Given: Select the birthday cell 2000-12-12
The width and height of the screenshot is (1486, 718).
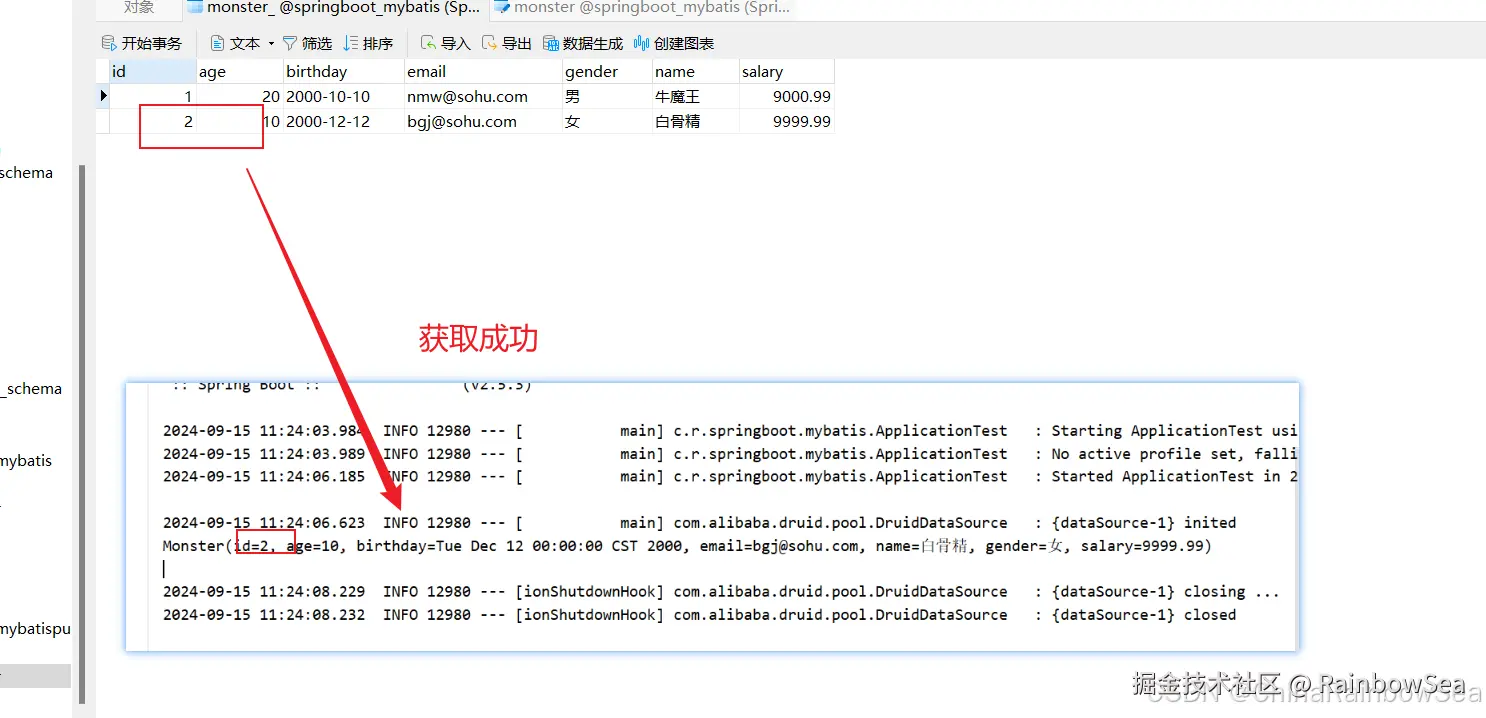Looking at the screenshot, I should click(343, 121).
